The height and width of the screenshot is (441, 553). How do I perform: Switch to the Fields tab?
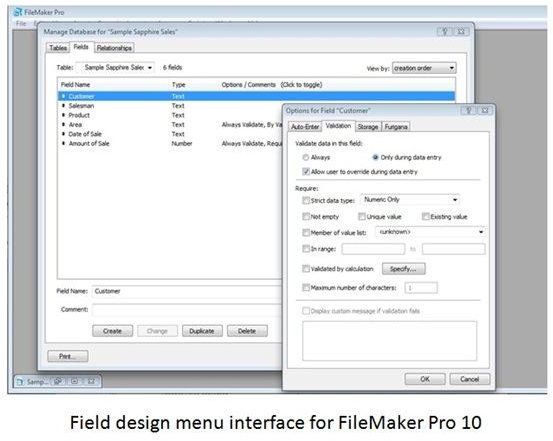pos(81,47)
